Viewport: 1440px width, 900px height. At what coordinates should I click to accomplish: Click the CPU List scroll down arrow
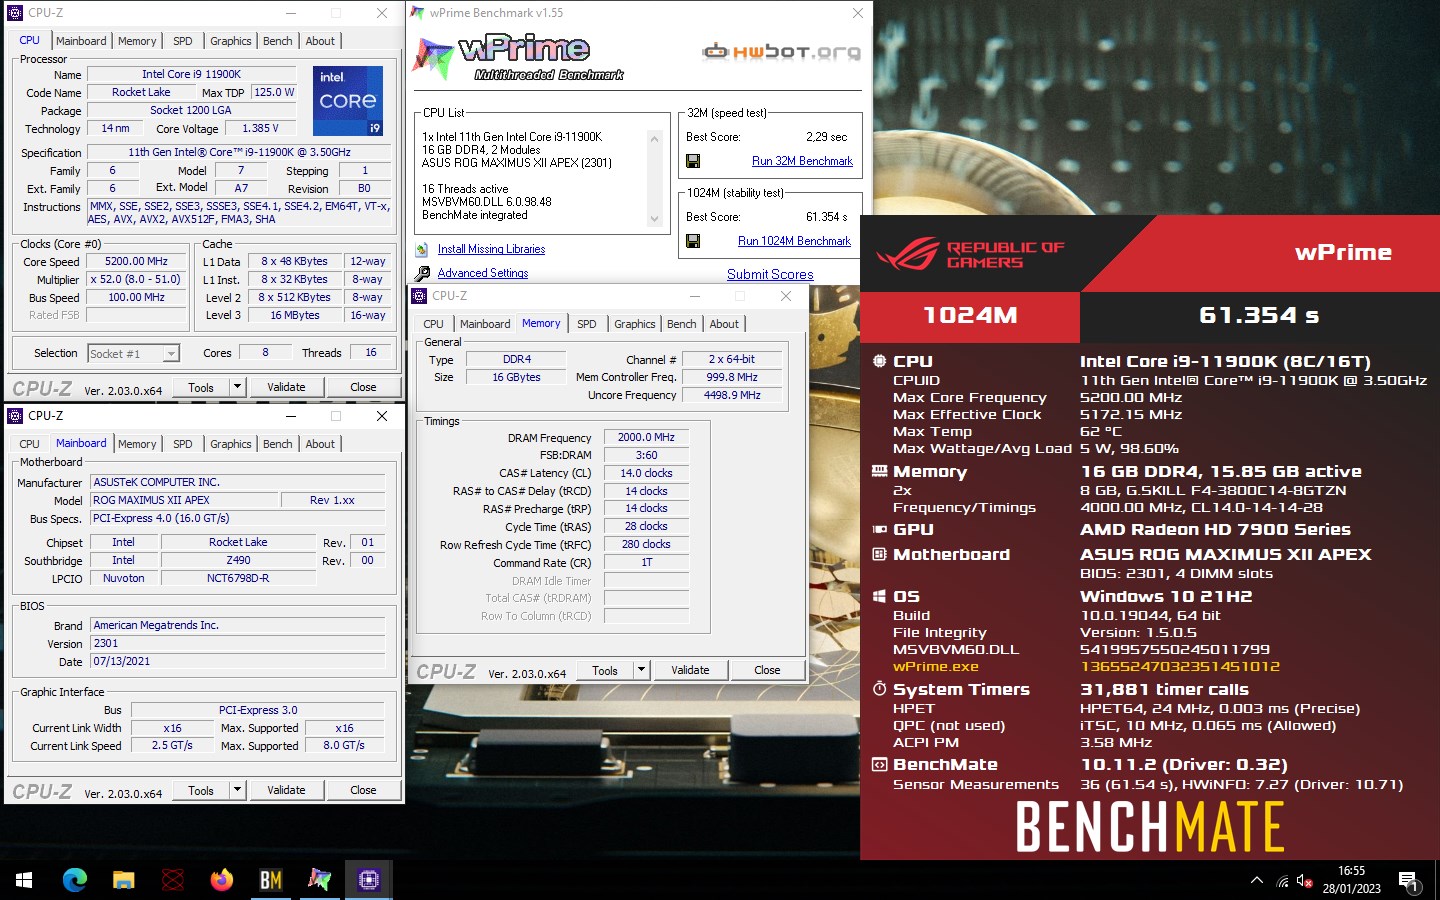click(654, 219)
